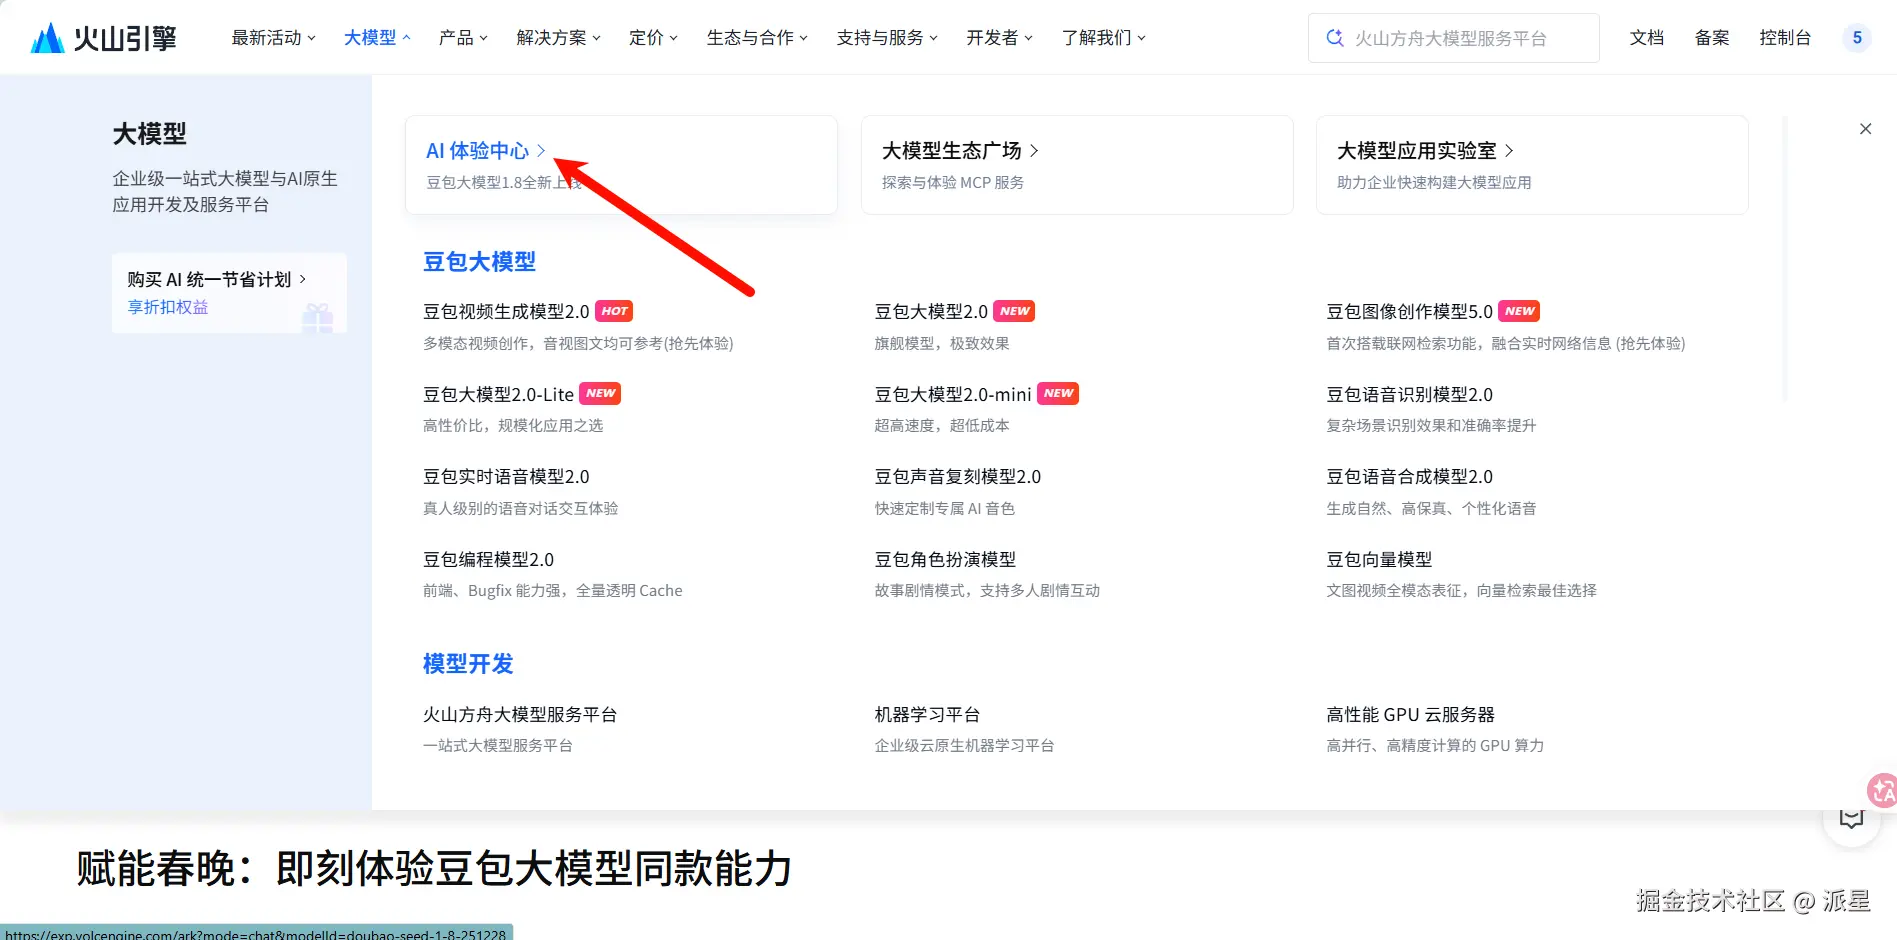This screenshot has width=1897, height=940.
Task: Expand the 最新活动 dropdown menu
Action: [x=274, y=38]
